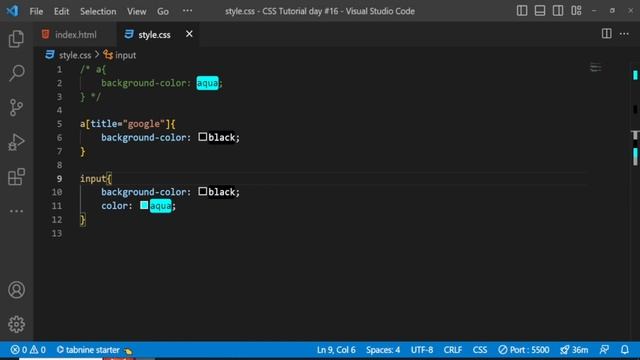
Task: Change indentation via Spaces: 4
Action: coord(383,350)
